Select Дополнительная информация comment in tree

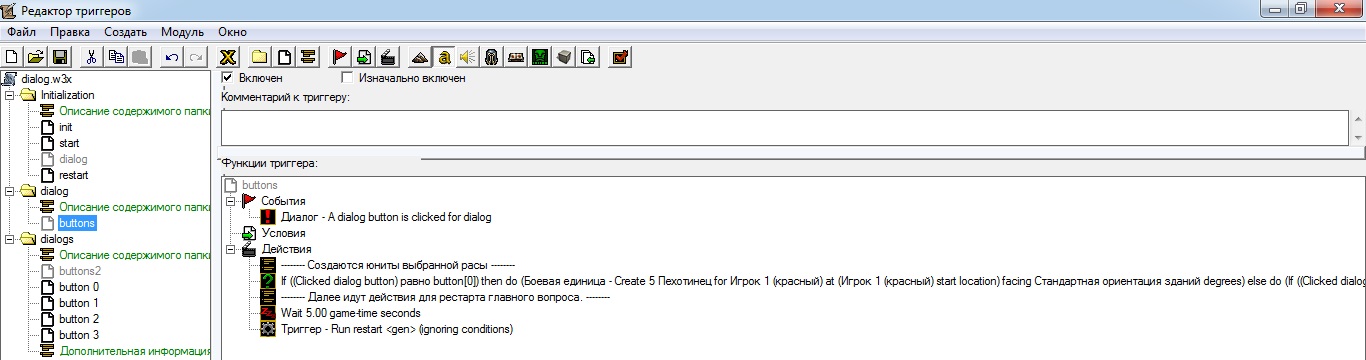(134, 351)
